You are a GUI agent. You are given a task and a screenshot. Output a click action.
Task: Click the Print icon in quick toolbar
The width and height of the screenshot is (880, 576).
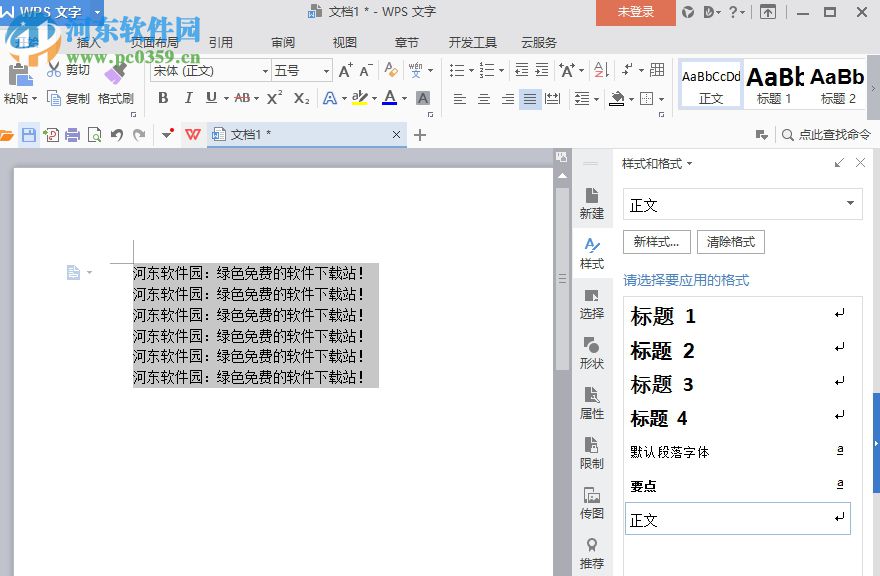tap(72, 135)
